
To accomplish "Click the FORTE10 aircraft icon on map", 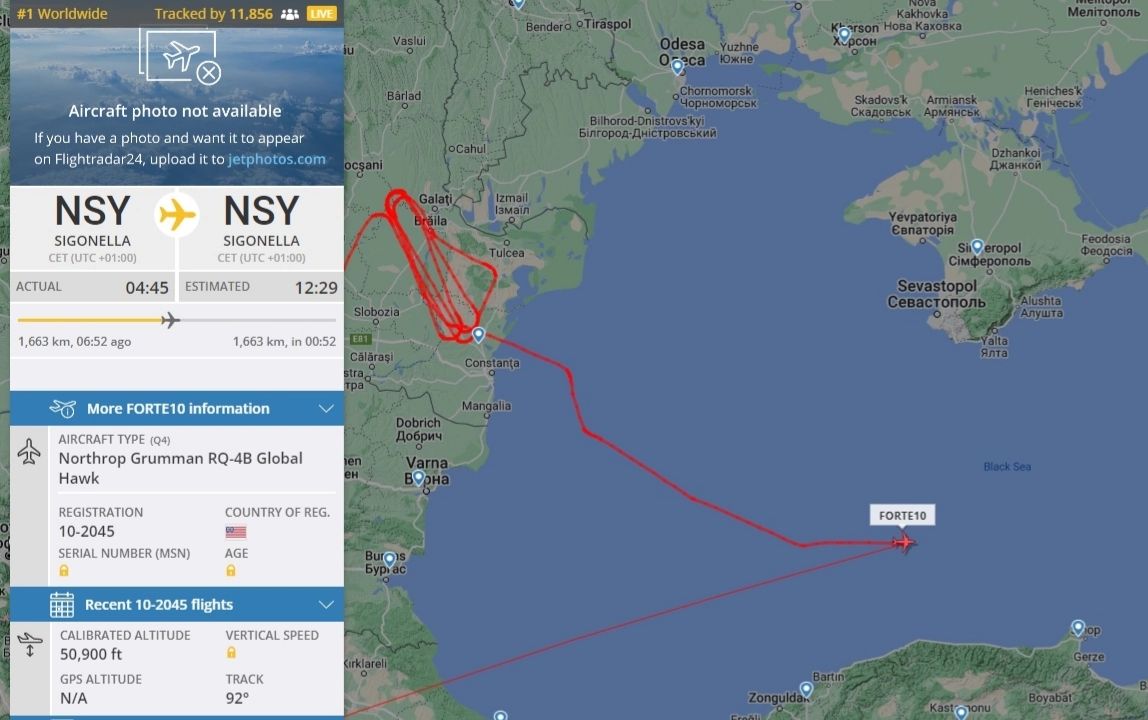I will (904, 543).
